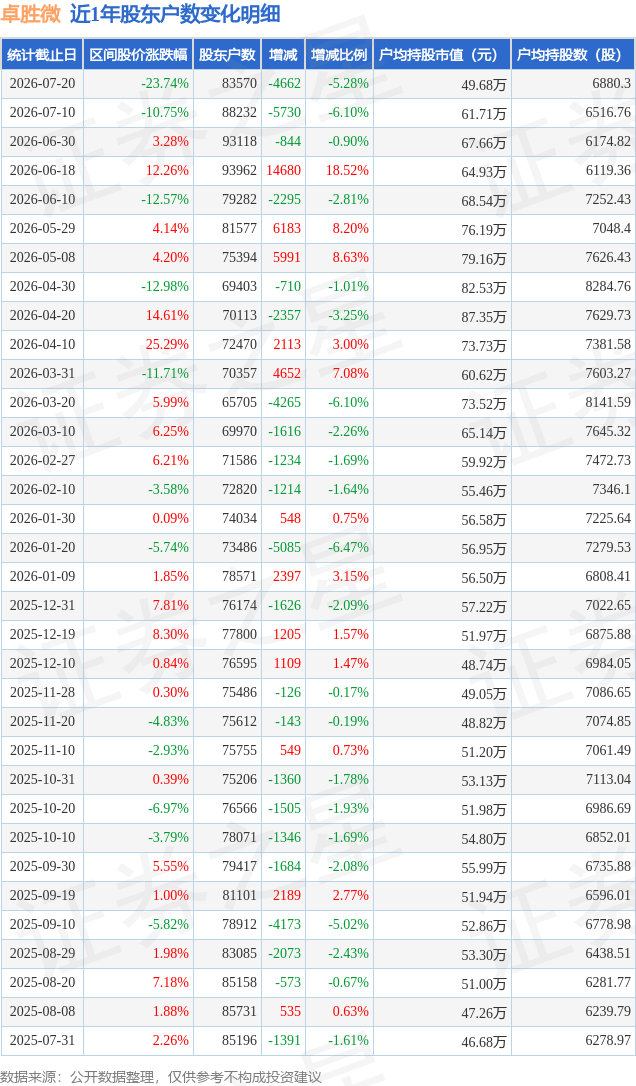The image size is (636, 1086).
Task: Select the 2026-06-18 date cell
Action: coord(42,170)
